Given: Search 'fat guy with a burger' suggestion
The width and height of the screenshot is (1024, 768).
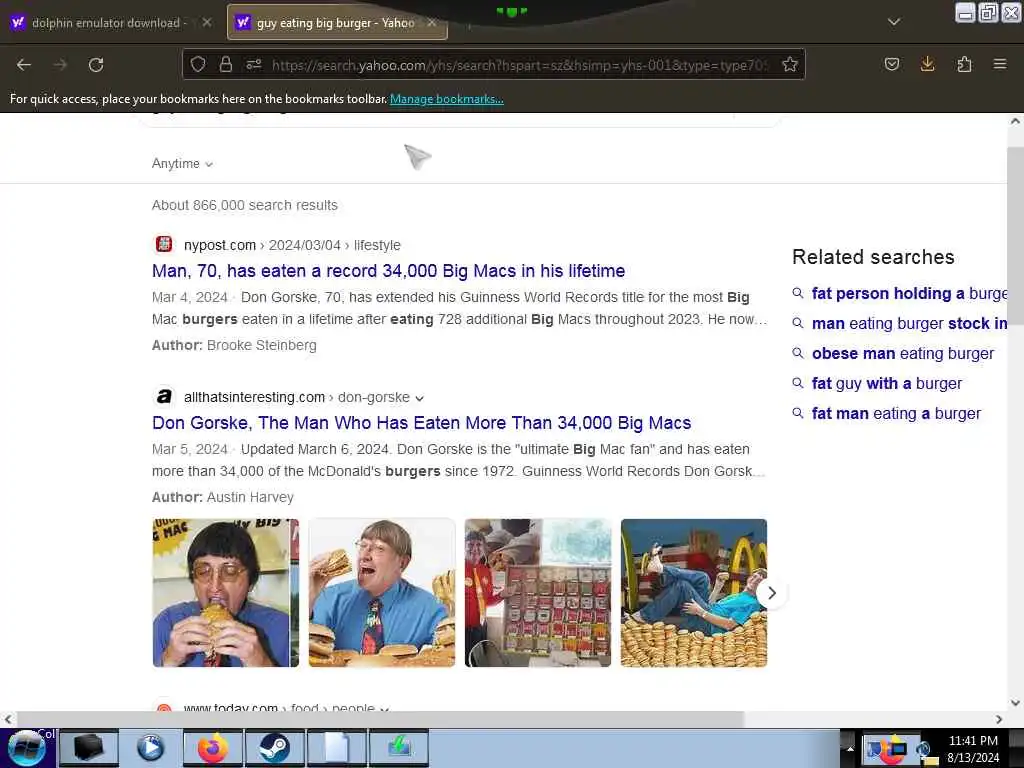Looking at the screenshot, I should tap(887, 384).
